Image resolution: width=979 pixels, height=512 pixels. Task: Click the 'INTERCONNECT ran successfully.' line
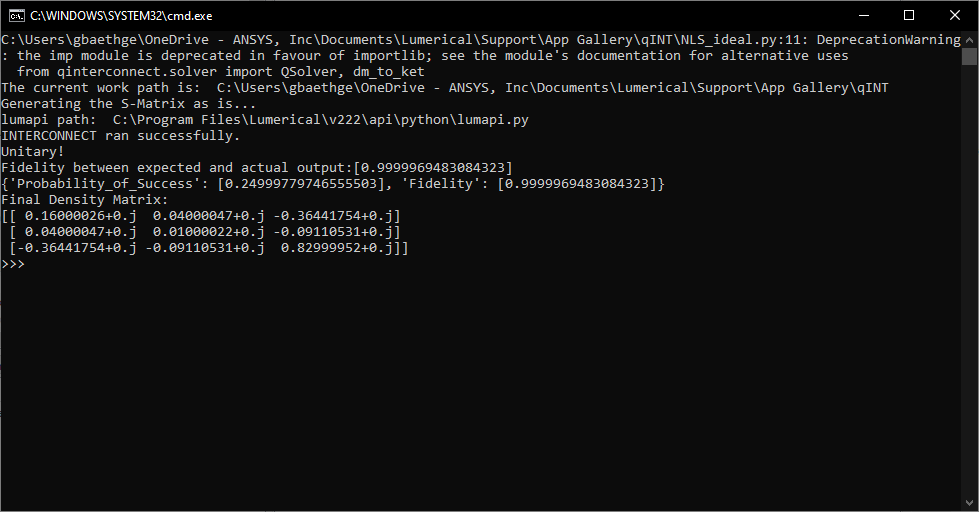(121, 135)
